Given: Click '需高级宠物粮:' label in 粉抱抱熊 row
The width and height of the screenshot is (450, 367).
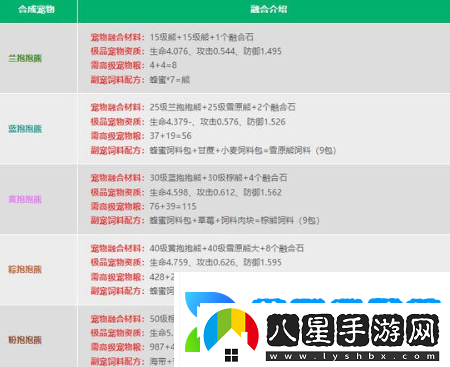Looking at the screenshot, I should pos(118,347).
